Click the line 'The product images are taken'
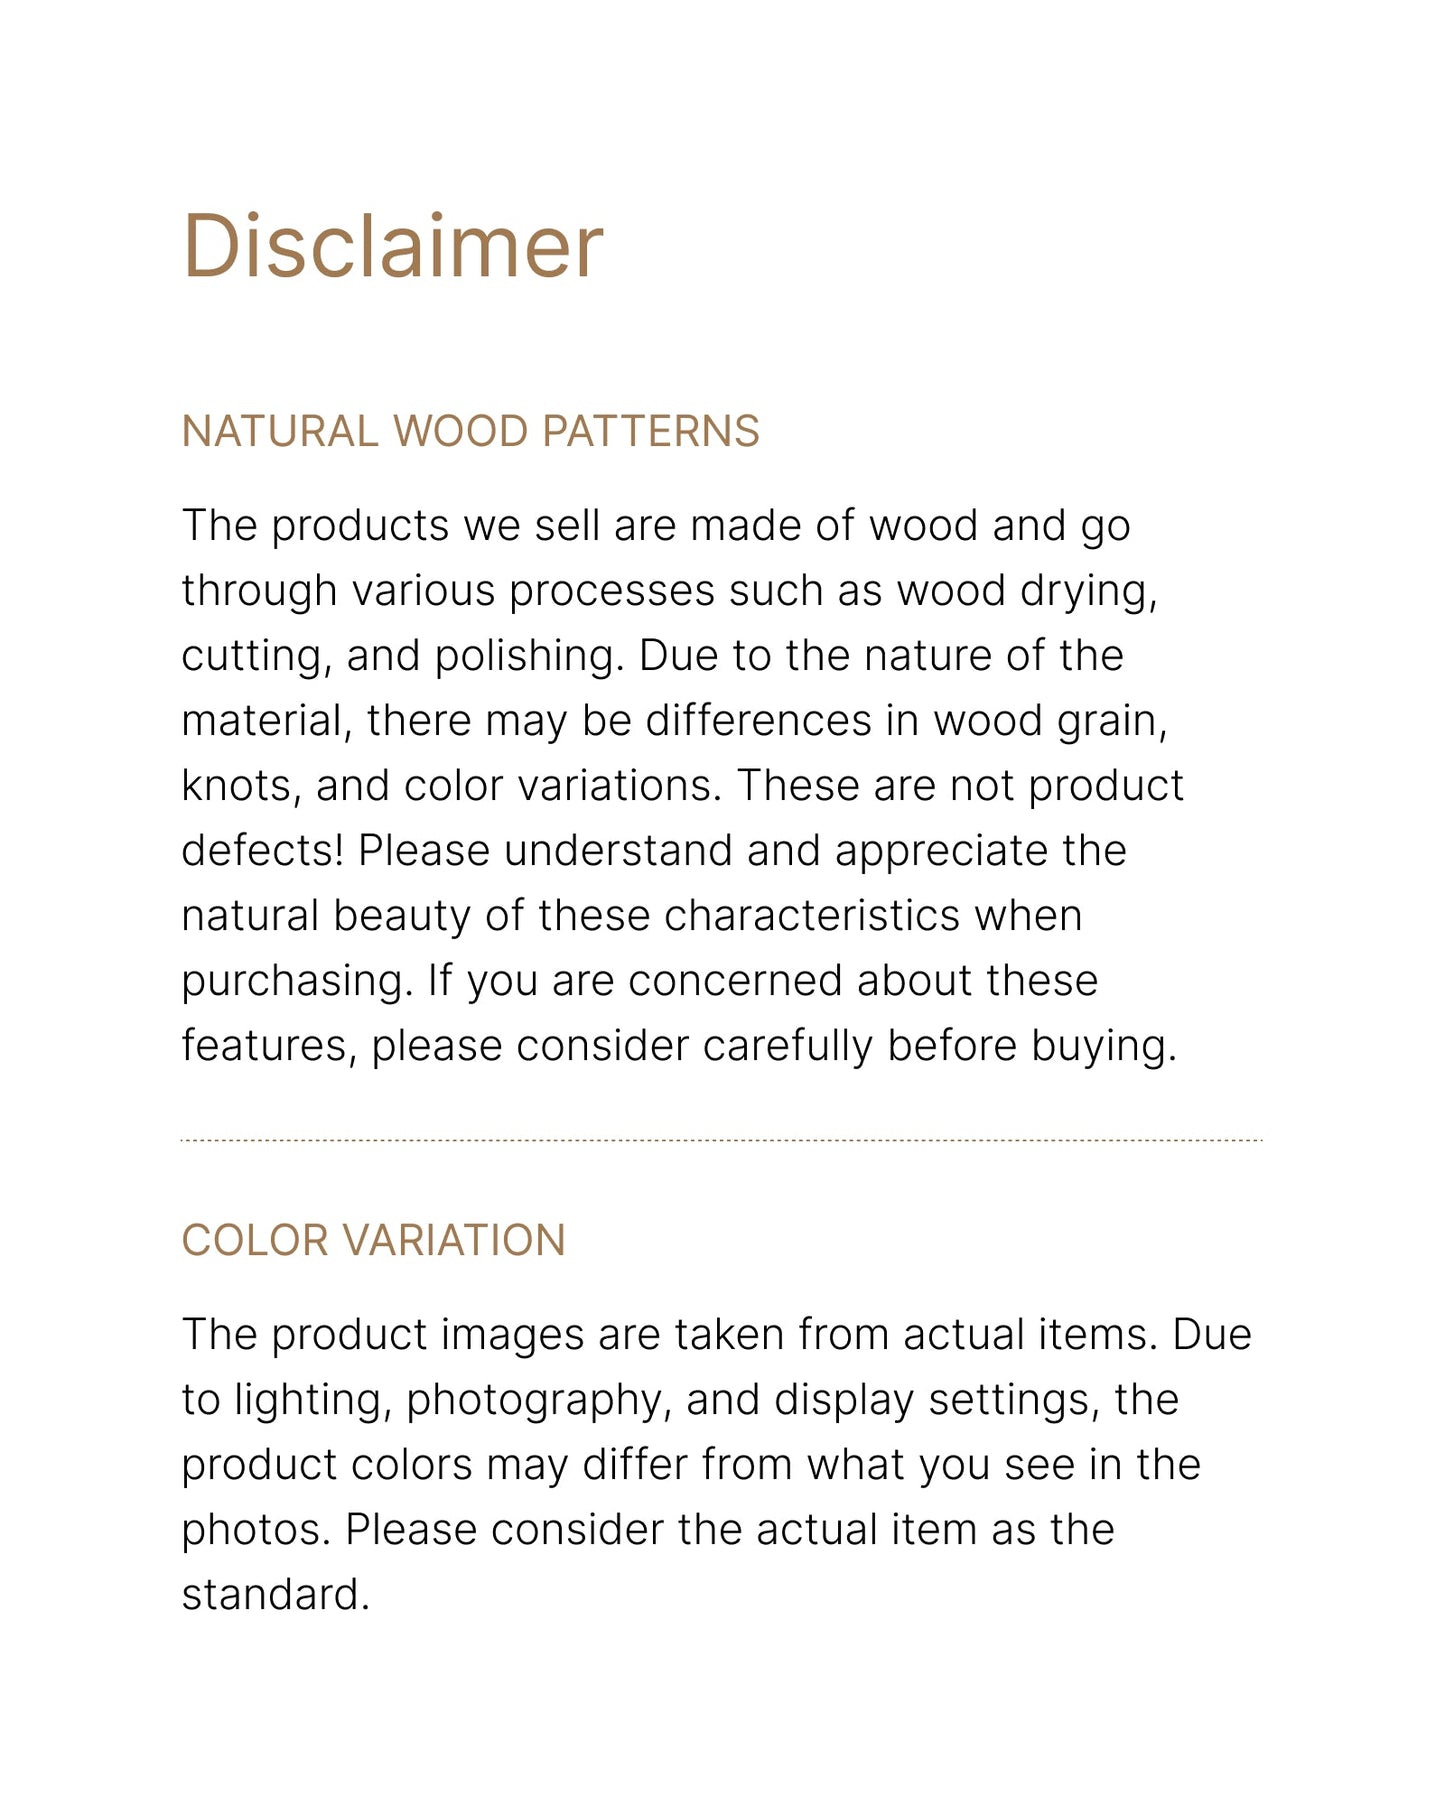Screen dimensions: 1445x1806 717,1336
